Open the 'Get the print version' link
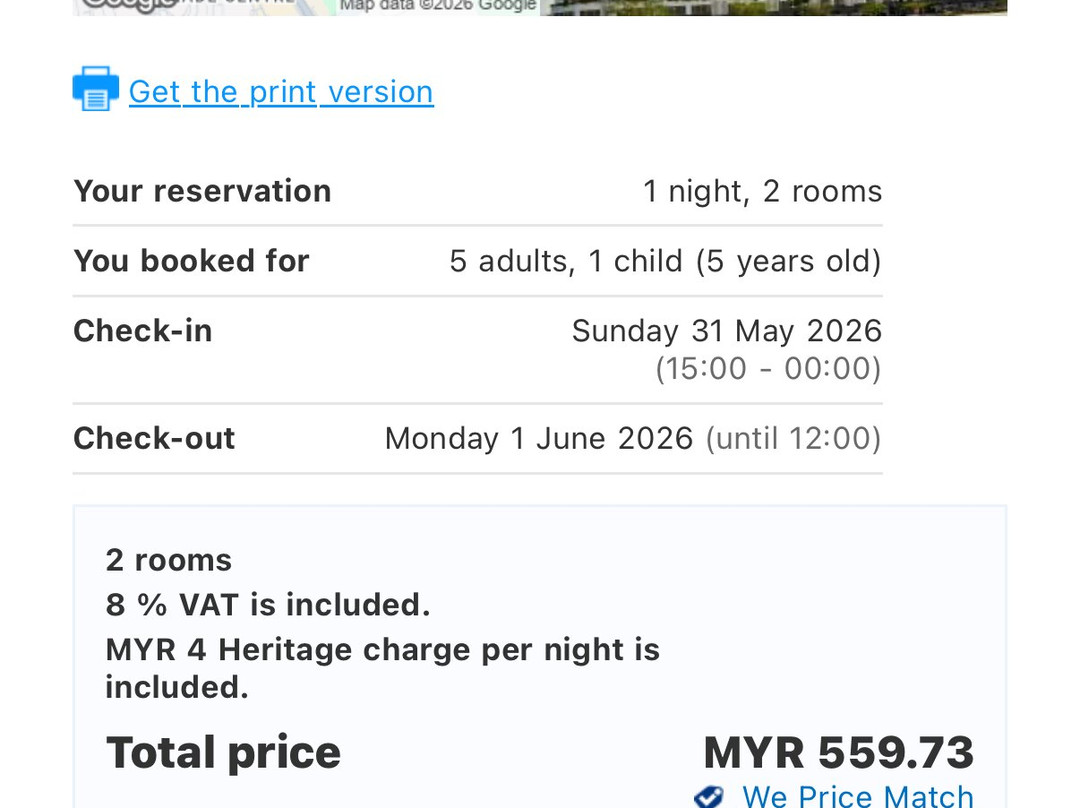This screenshot has height=808, width=1080. pyautogui.click(x=281, y=92)
